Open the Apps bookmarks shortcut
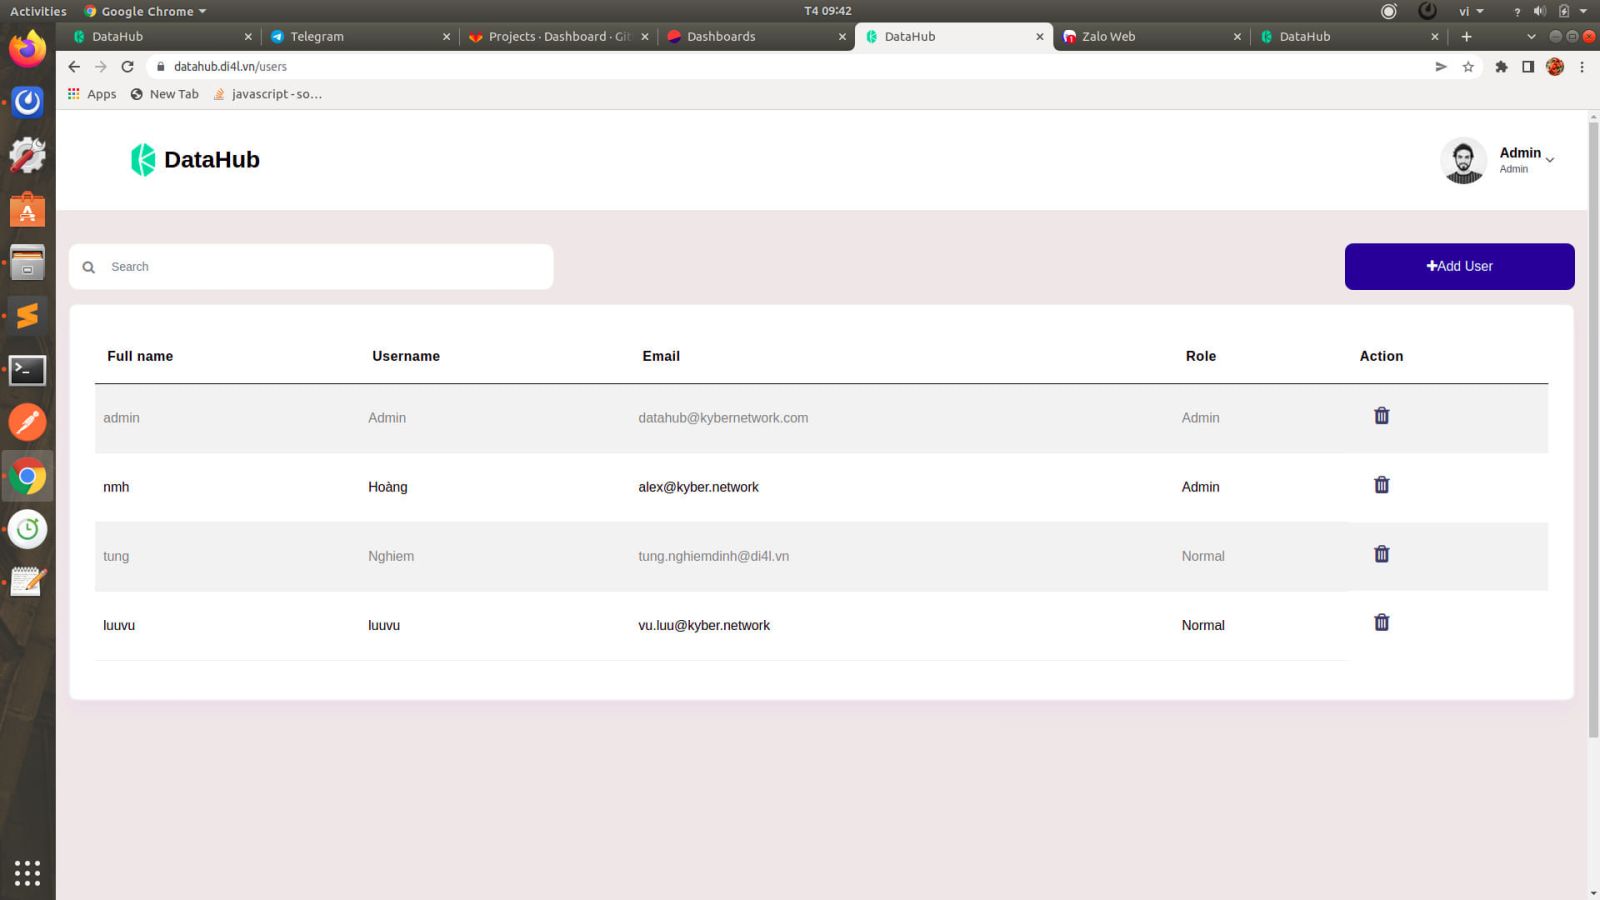Viewport: 1600px width, 900px height. click(x=92, y=94)
